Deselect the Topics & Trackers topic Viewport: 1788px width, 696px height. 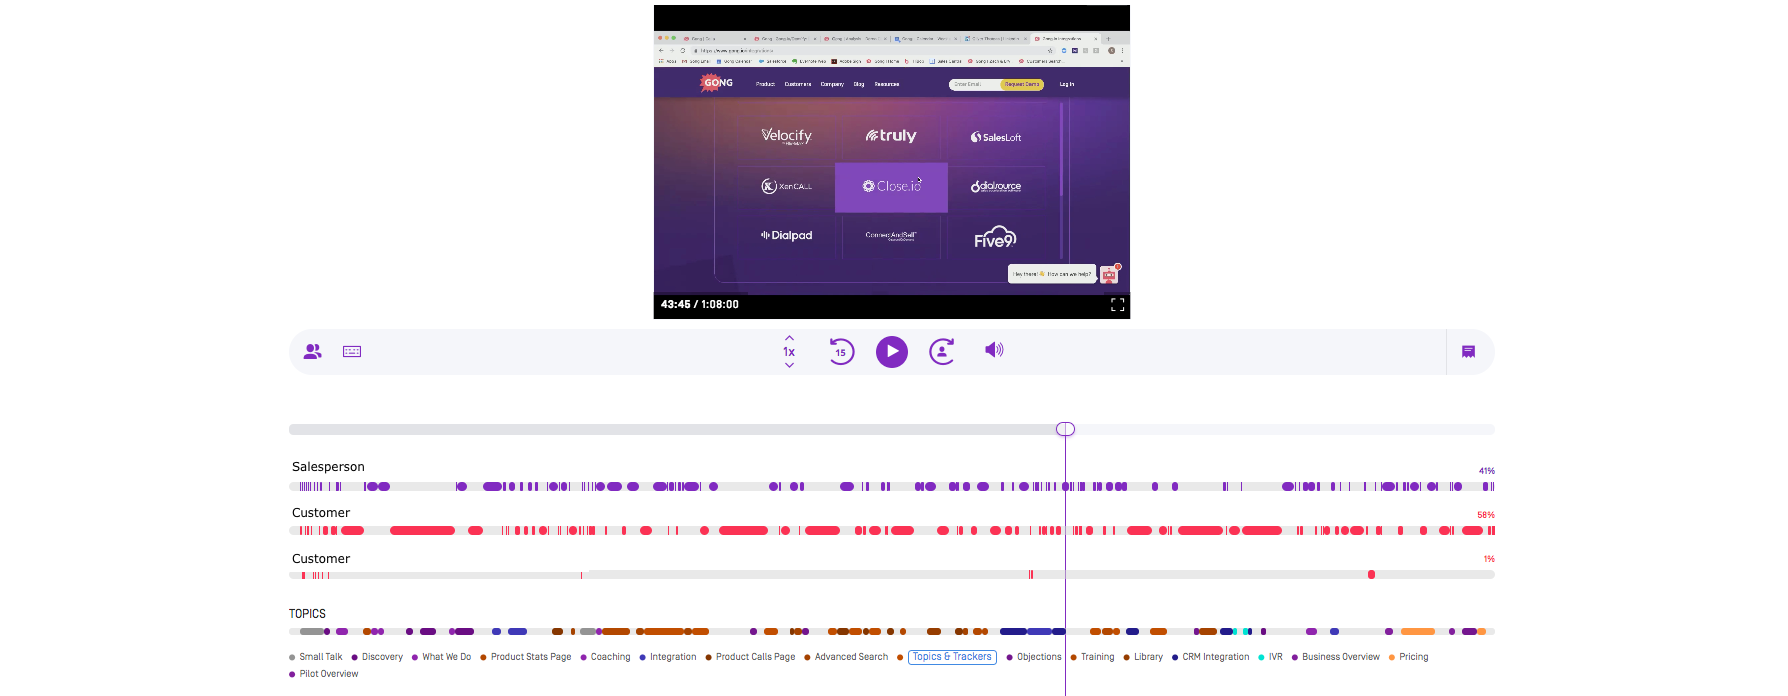952,657
